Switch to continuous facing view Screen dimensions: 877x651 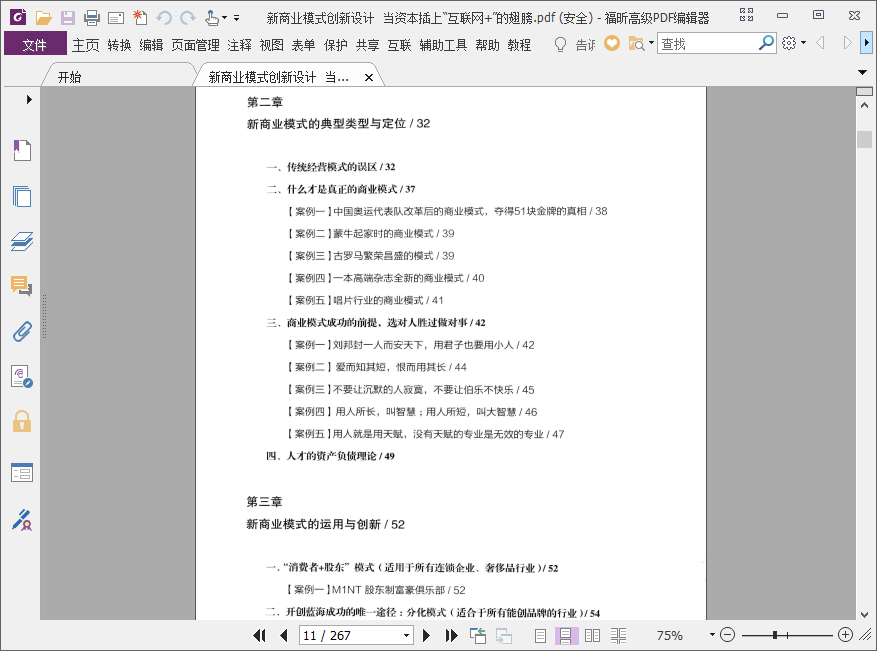(x=618, y=635)
